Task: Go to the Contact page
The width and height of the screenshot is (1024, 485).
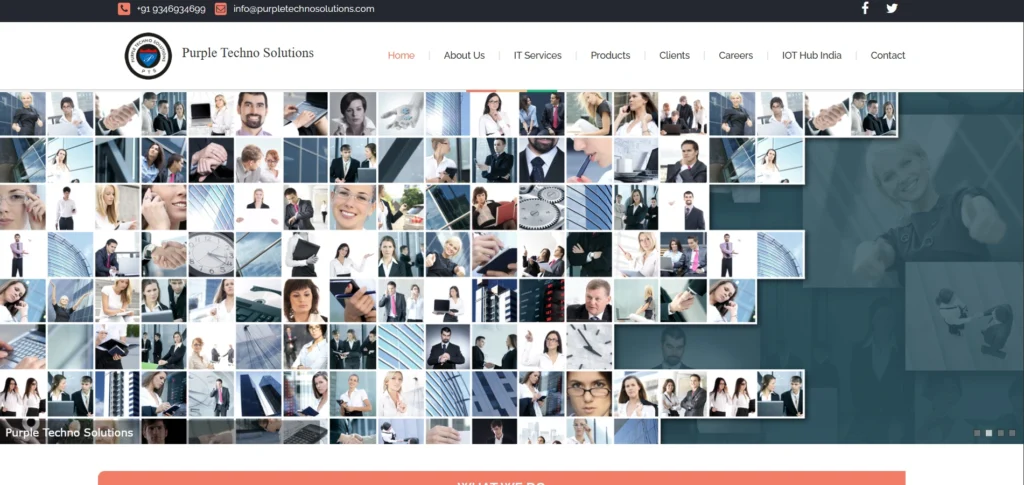Action: point(887,56)
